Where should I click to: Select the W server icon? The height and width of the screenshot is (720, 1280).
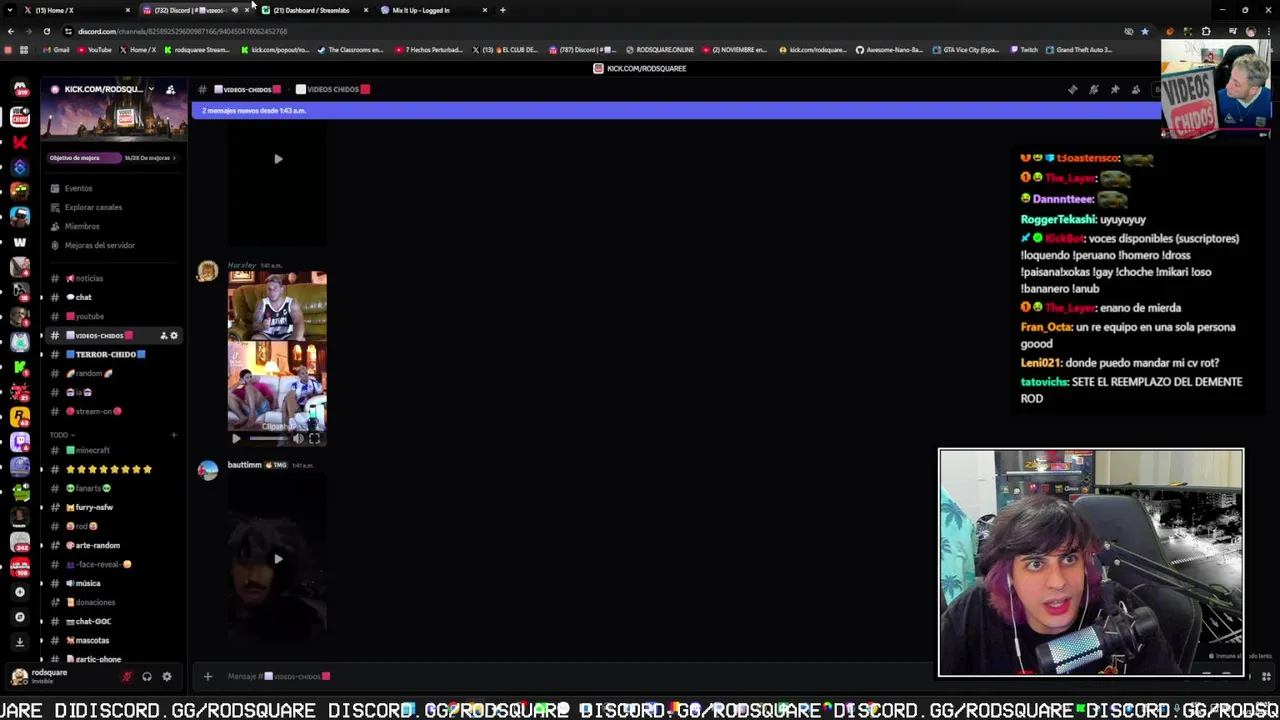pos(20,242)
